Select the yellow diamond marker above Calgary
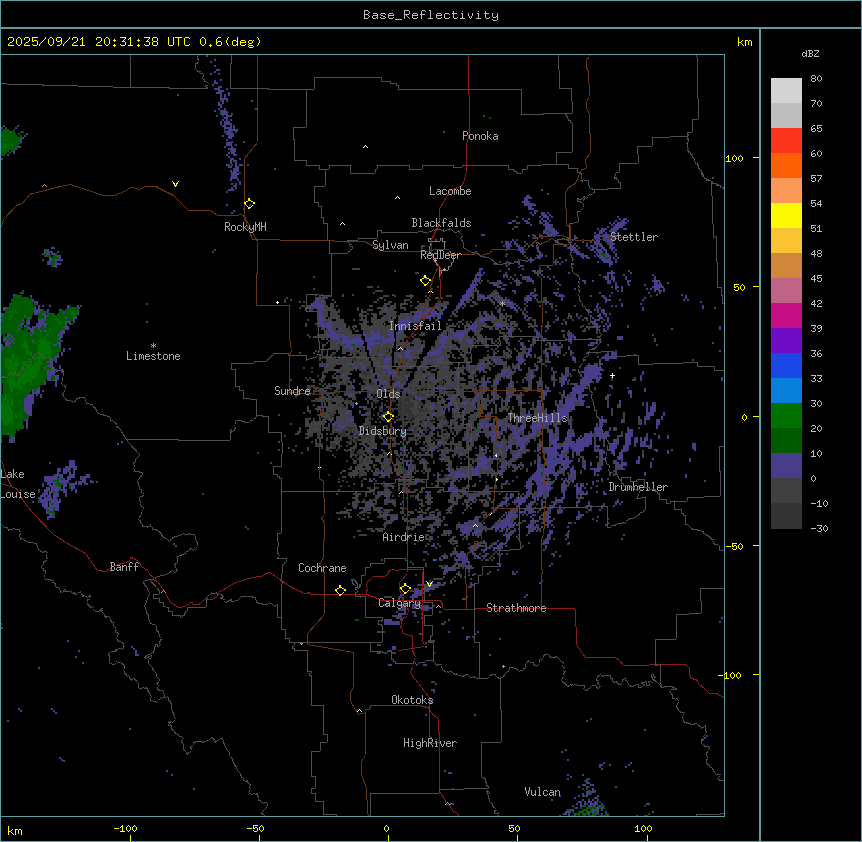Image resolution: width=862 pixels, height=842 pixels. click(x=405, y=588)
